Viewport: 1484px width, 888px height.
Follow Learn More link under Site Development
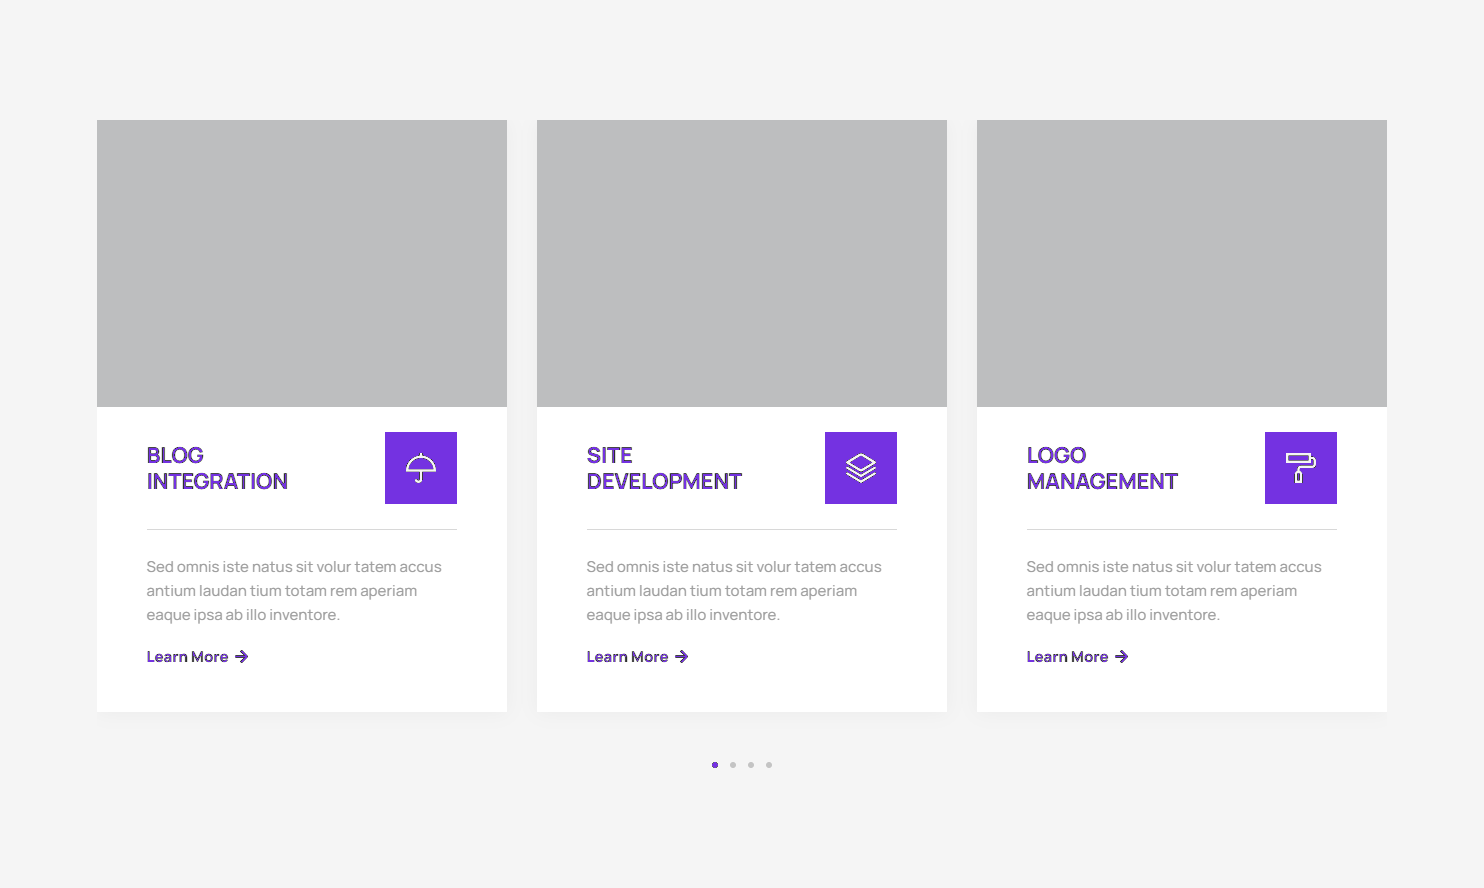point(627,657)
